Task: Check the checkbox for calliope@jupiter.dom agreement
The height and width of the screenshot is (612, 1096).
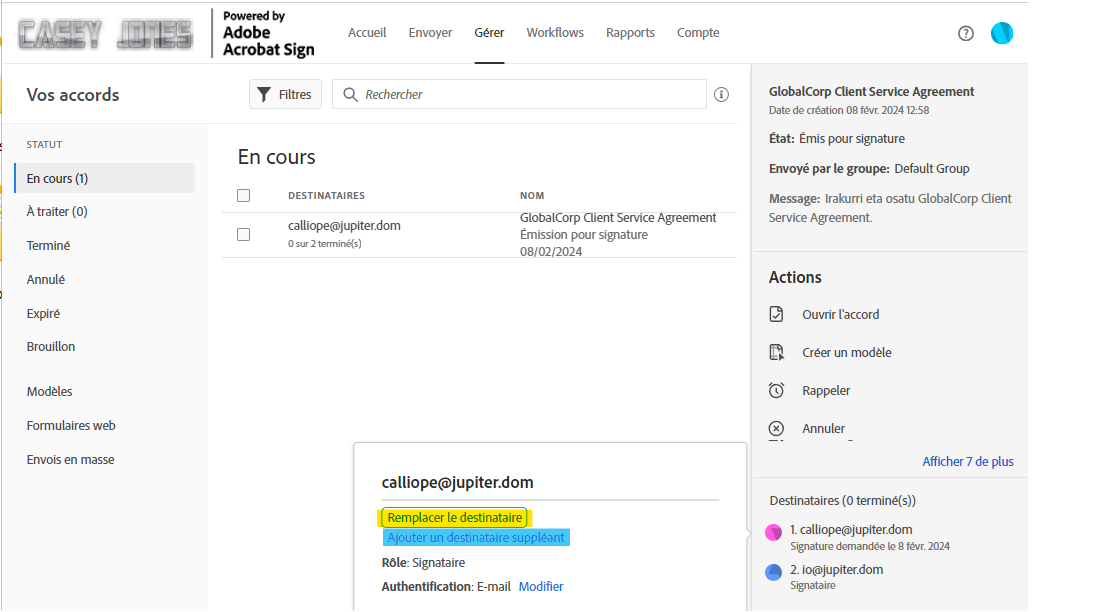Action: click(244, 234)
